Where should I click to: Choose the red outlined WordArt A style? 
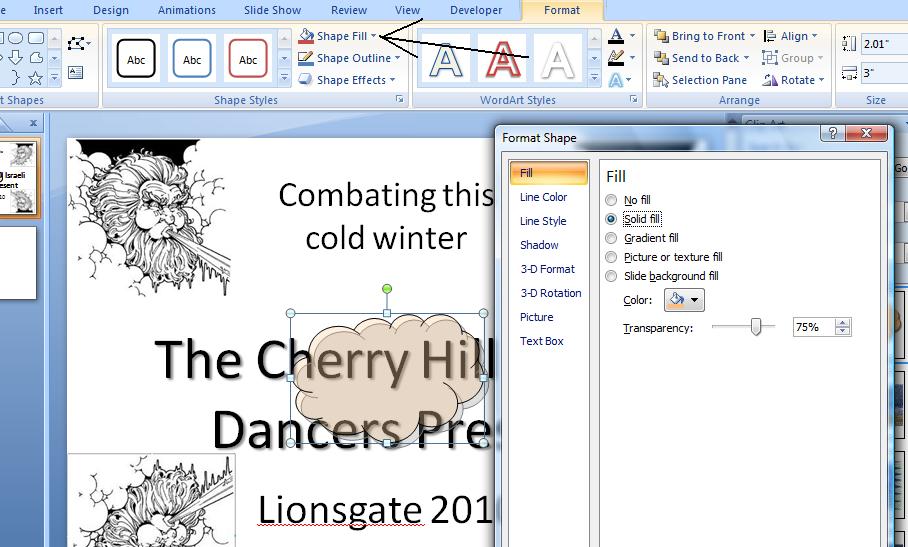tap(501, 60)
